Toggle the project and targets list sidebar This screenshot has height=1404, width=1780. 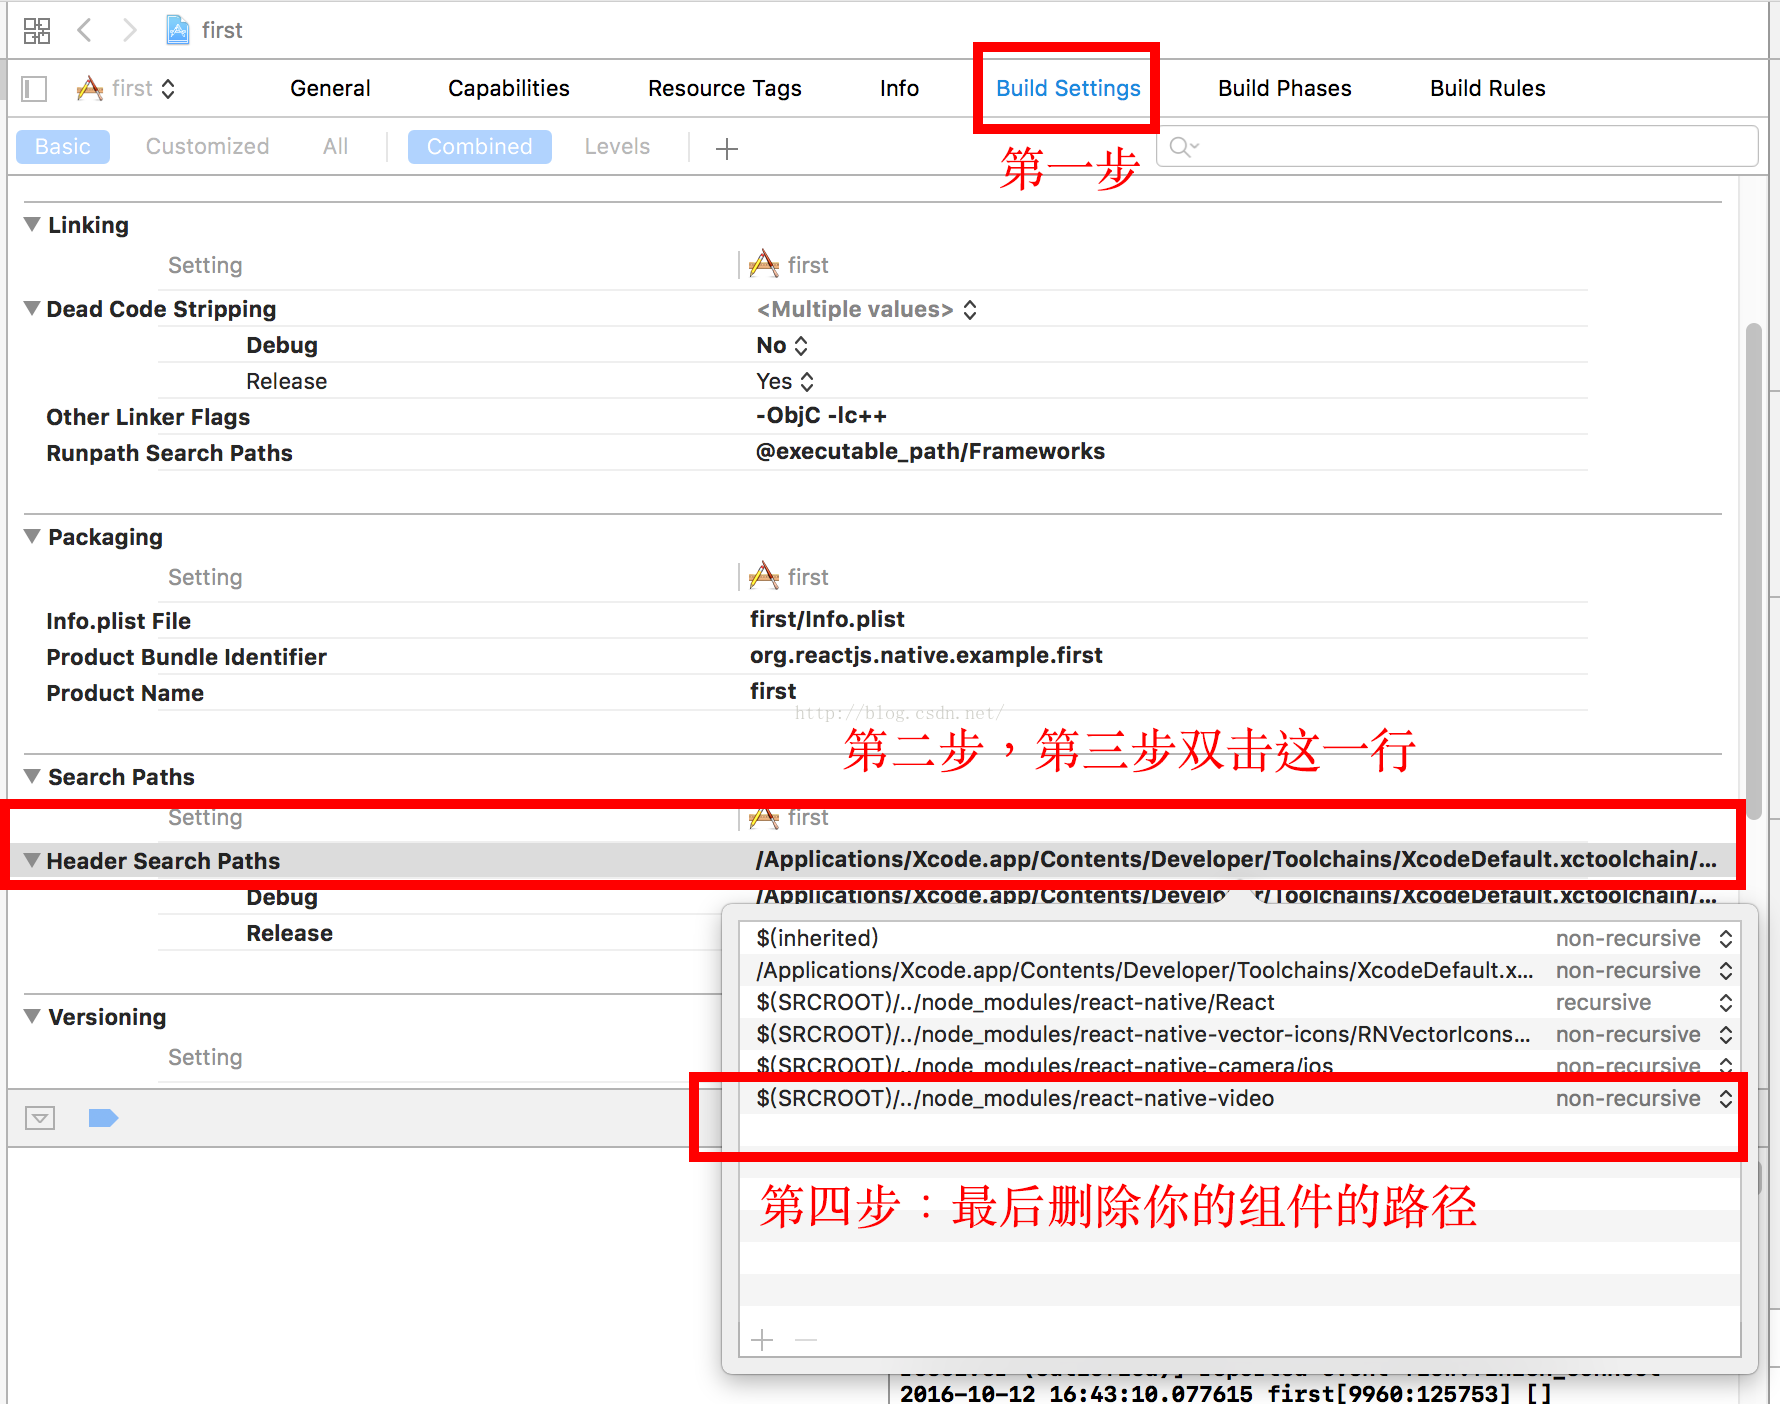click(x=34, y=89)
